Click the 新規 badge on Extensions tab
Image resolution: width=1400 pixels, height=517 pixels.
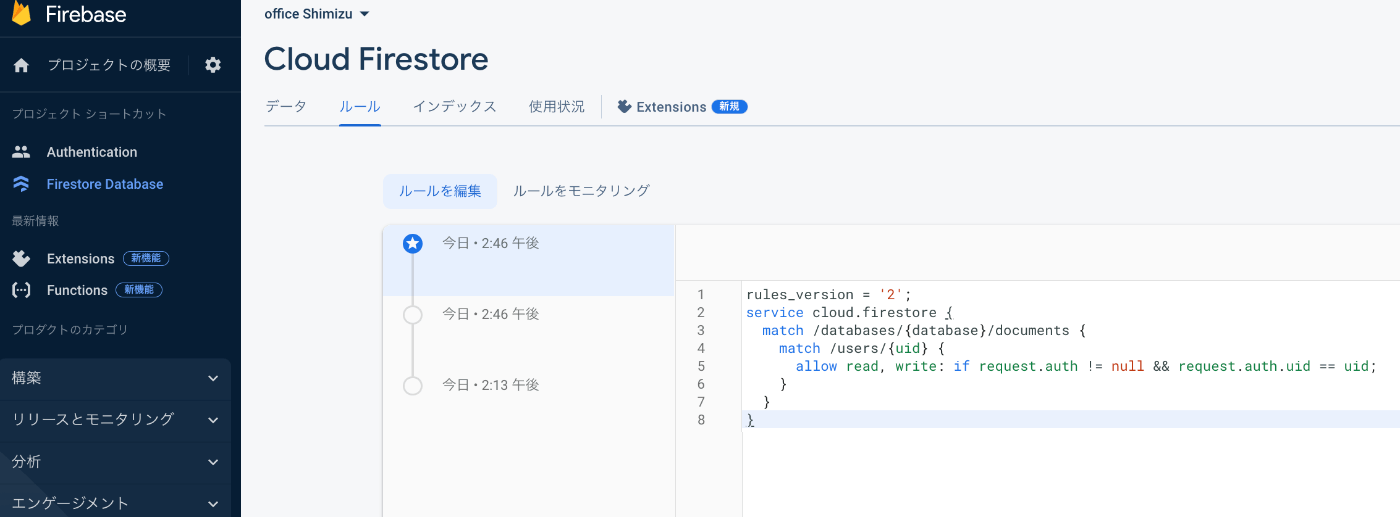tap(730, 106)
